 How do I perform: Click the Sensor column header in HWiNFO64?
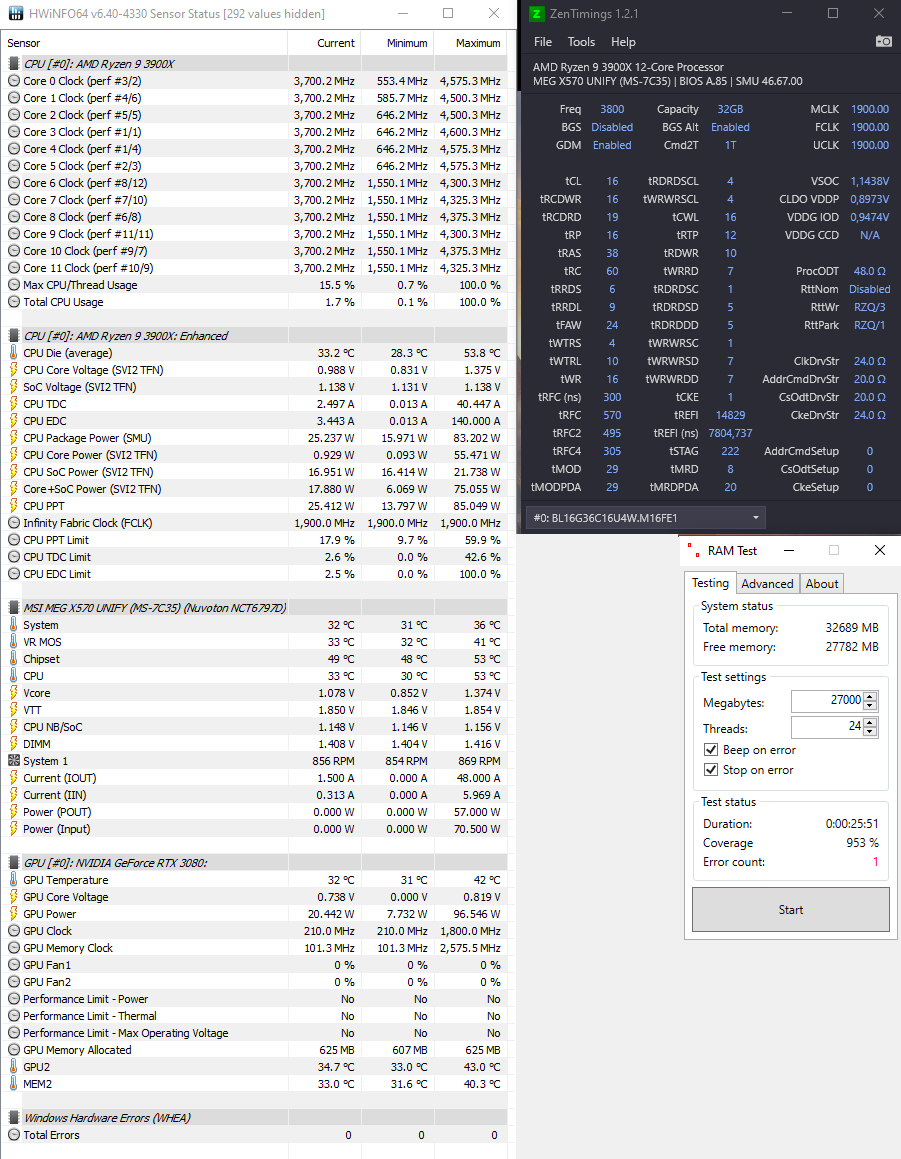coord(144,43)
